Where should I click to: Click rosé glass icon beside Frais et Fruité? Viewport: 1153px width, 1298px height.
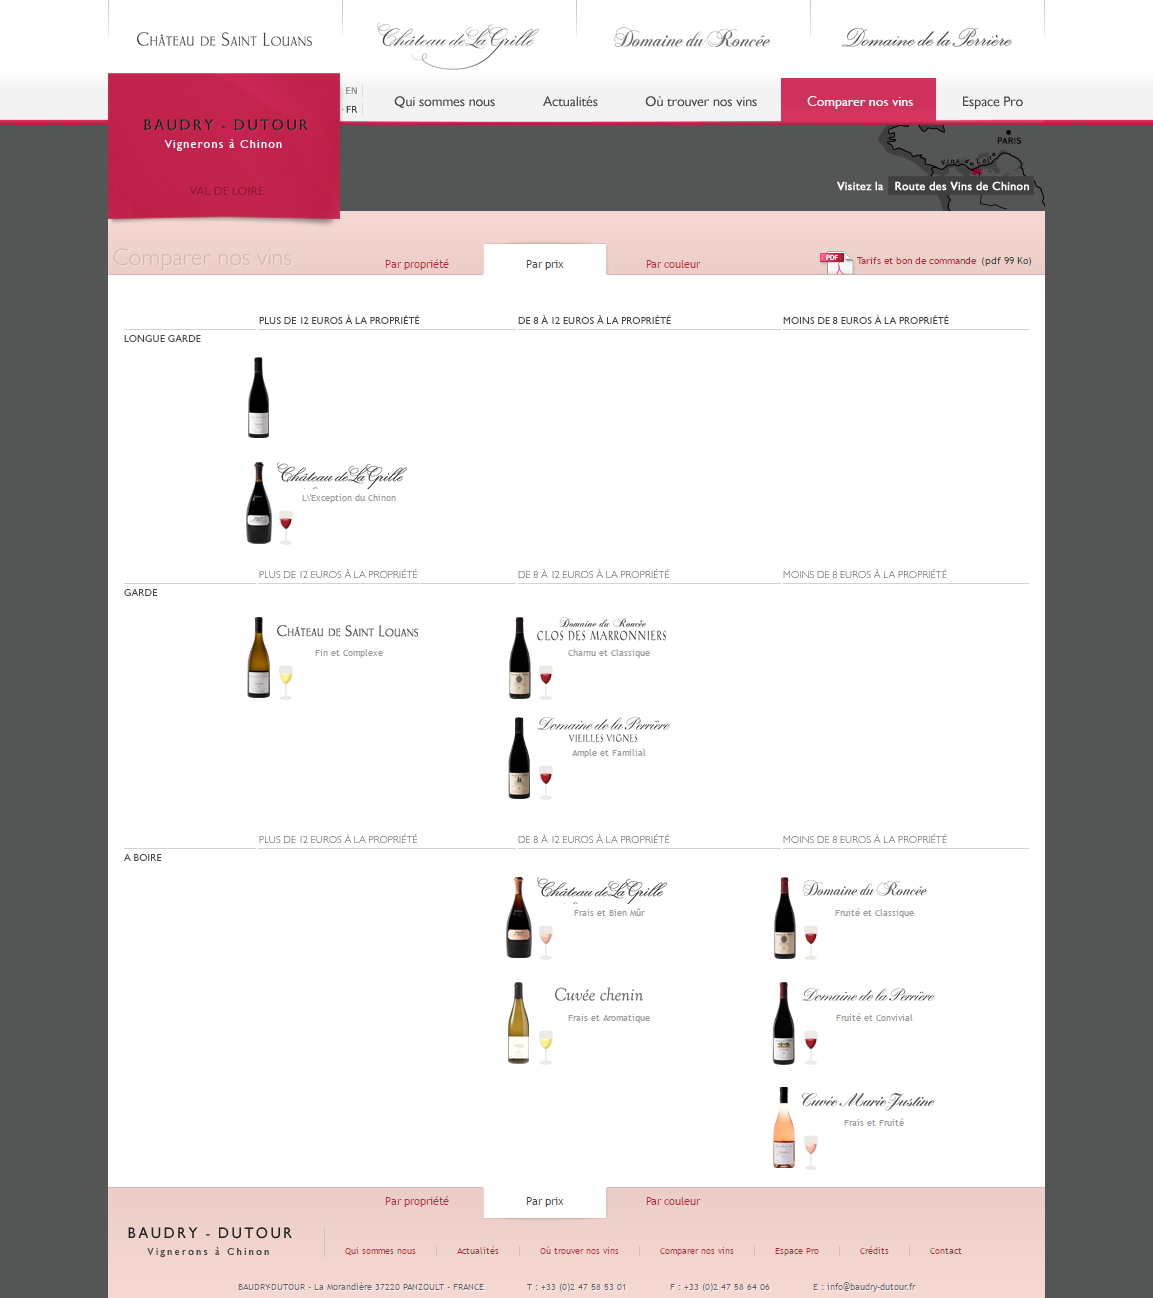[x=811, y=1152]
